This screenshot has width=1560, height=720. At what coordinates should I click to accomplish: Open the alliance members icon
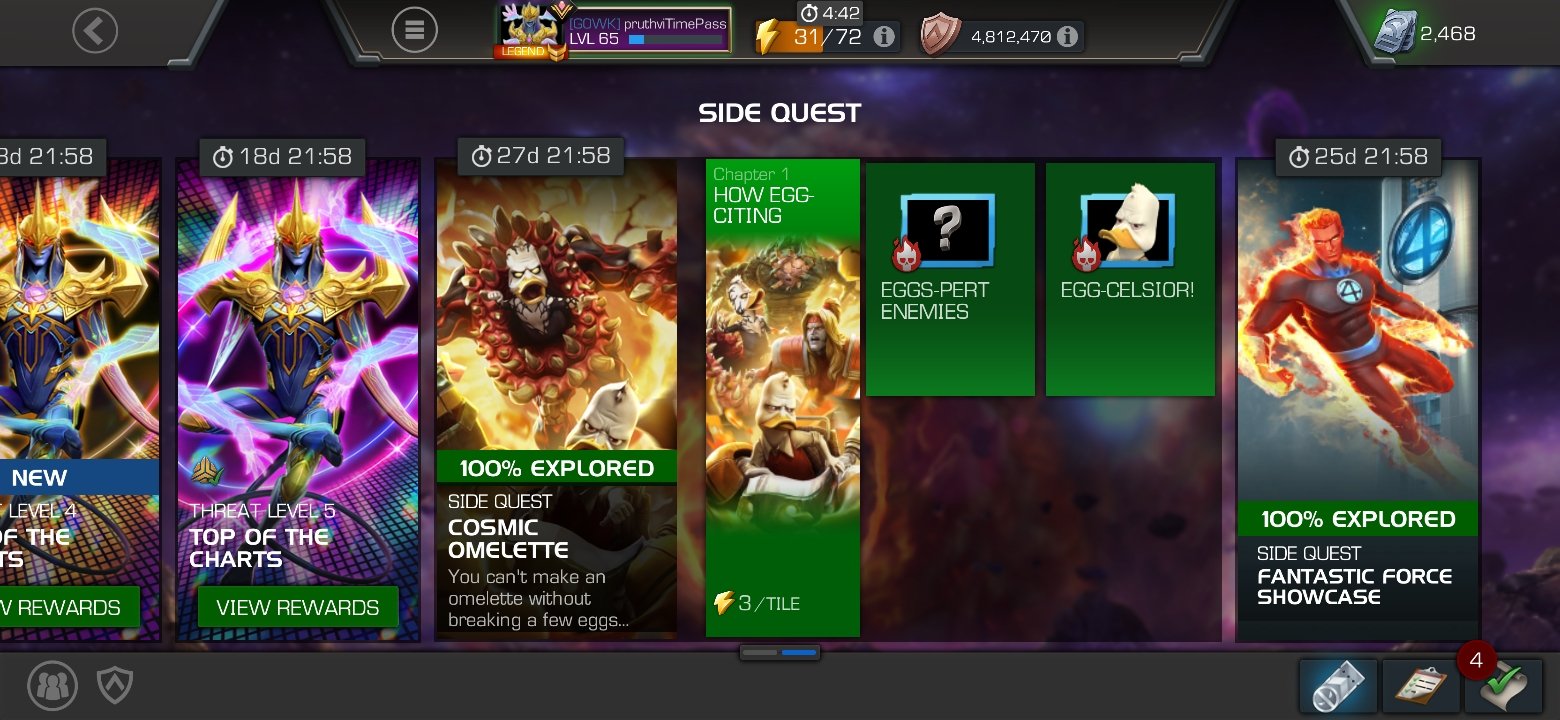click(52, 685)
